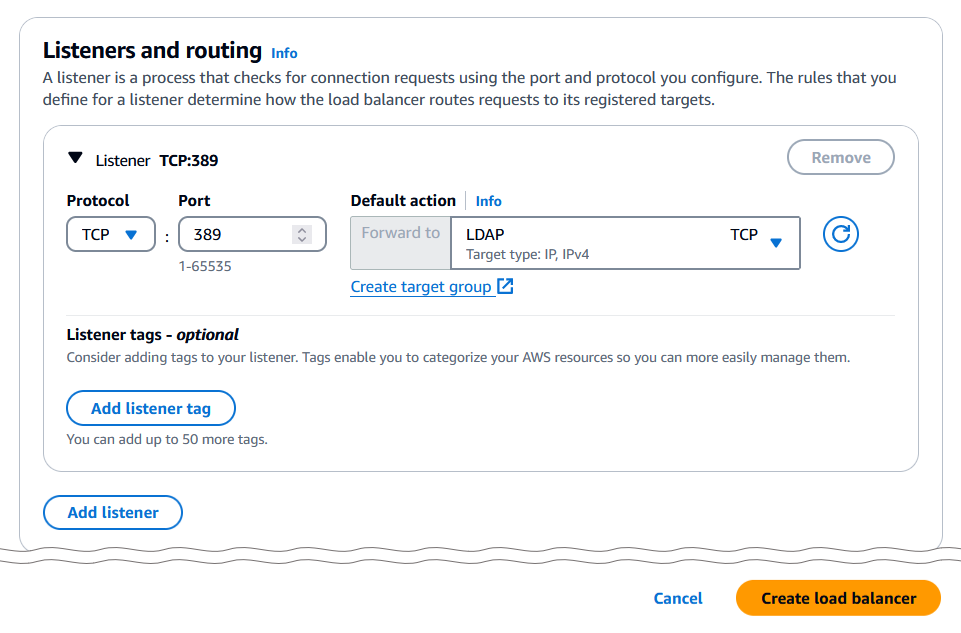Click the blue caret in Protocol selector
Screen dimensions: 961x633
(131, 235)
